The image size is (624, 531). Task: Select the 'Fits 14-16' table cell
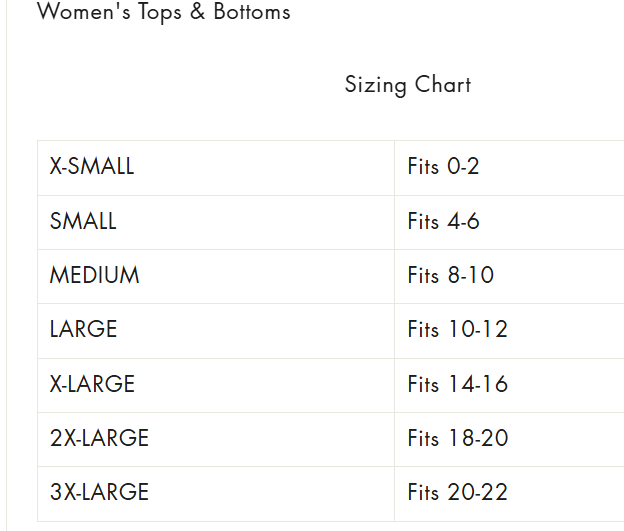(x=457, y=384)
